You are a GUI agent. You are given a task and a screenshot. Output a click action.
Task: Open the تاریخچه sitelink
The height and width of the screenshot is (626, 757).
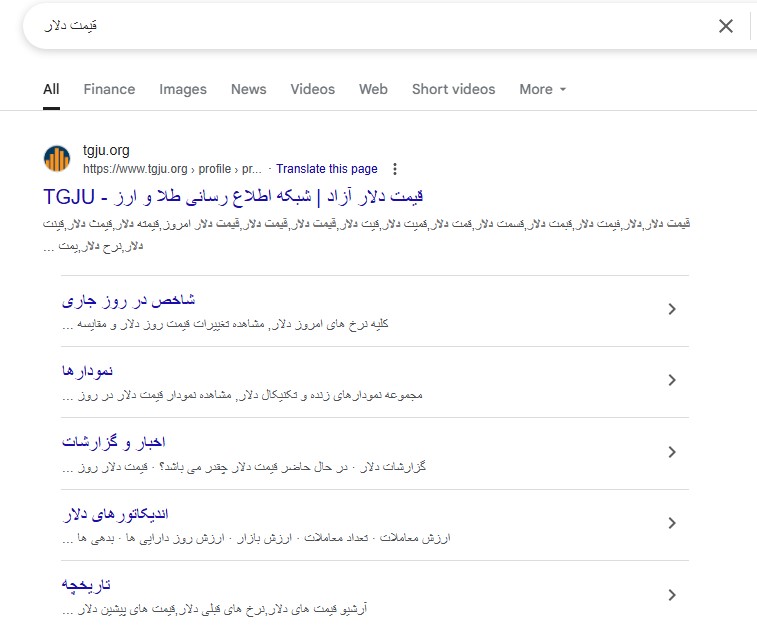(x=86, y=585)
